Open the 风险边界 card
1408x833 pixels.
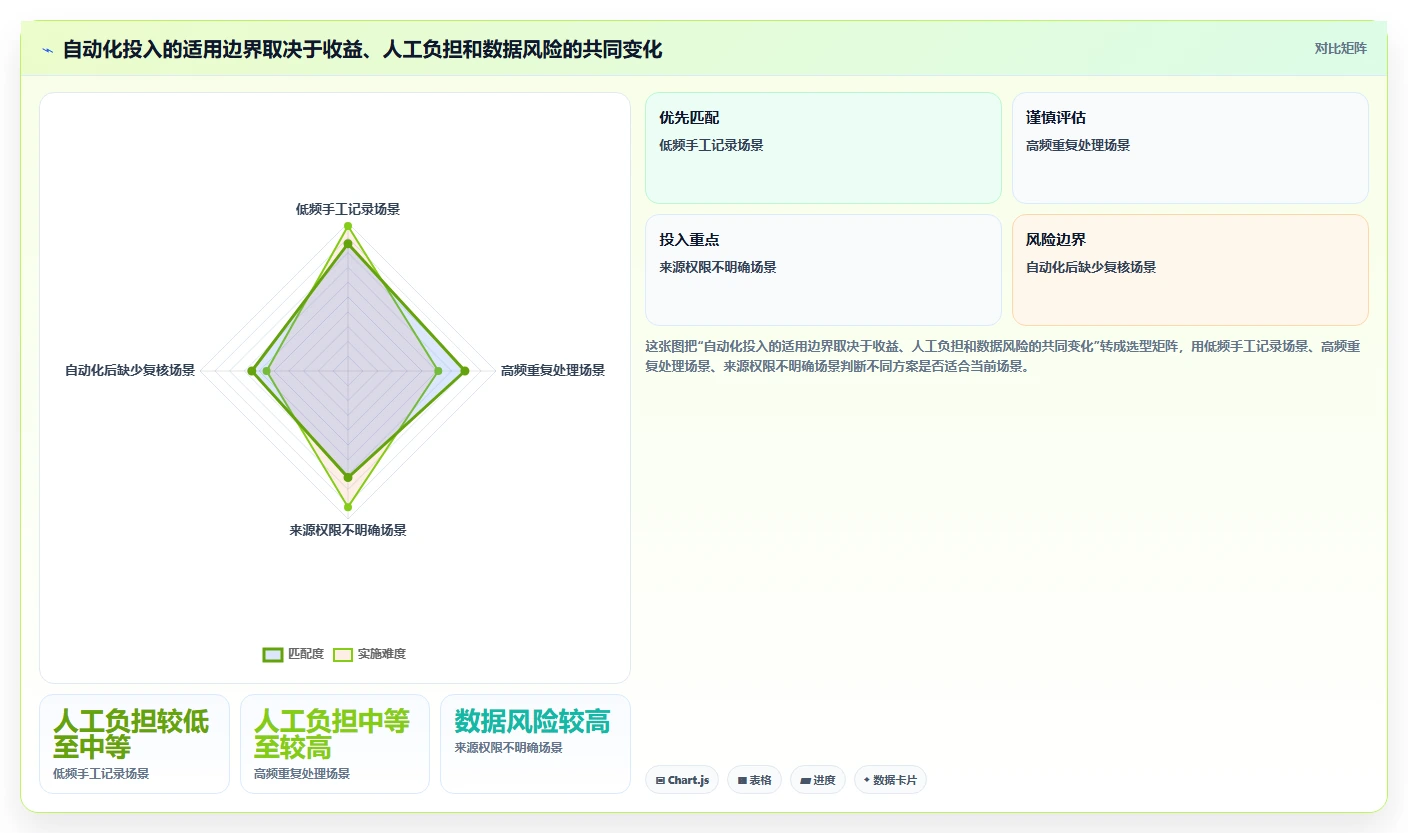click(1190, 270)
